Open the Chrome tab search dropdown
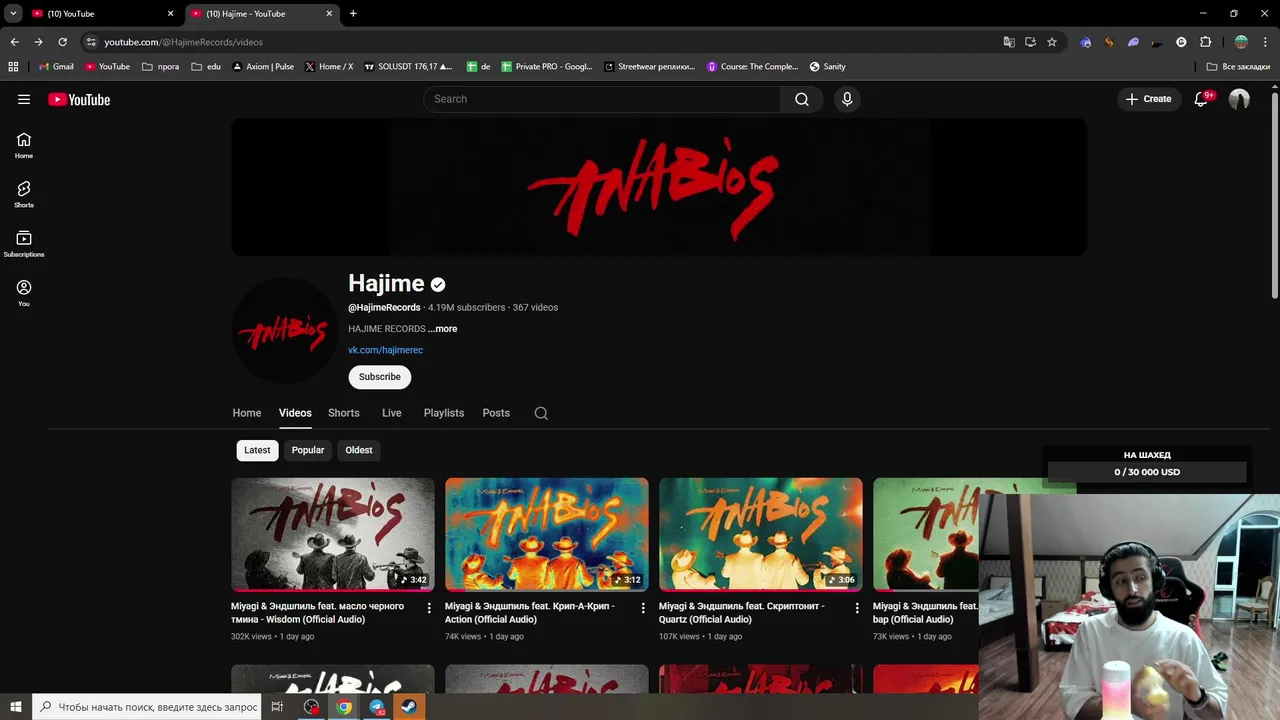Image resolution: width=1280 pixels, height=720 pixels. pos(13,14)
